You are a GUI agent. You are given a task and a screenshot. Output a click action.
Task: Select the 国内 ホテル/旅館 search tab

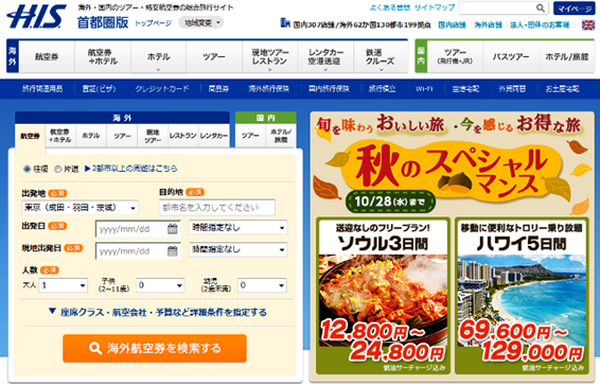point(281,136)
